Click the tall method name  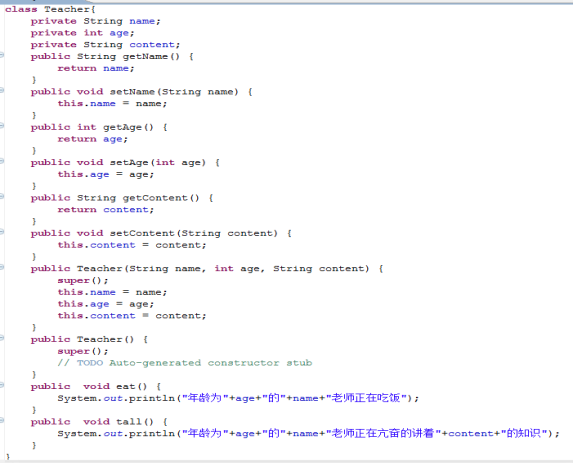point(129,422)
